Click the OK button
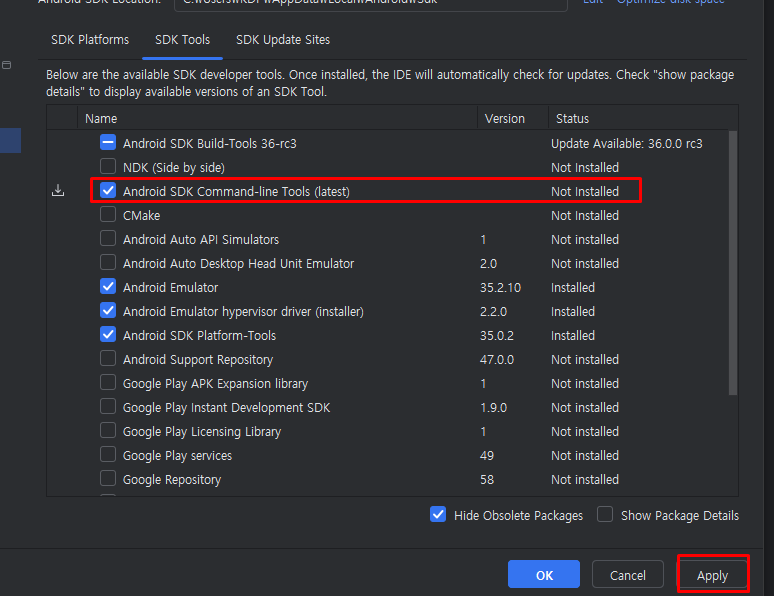This screenshot has height=596, width=774. [544, 575]
